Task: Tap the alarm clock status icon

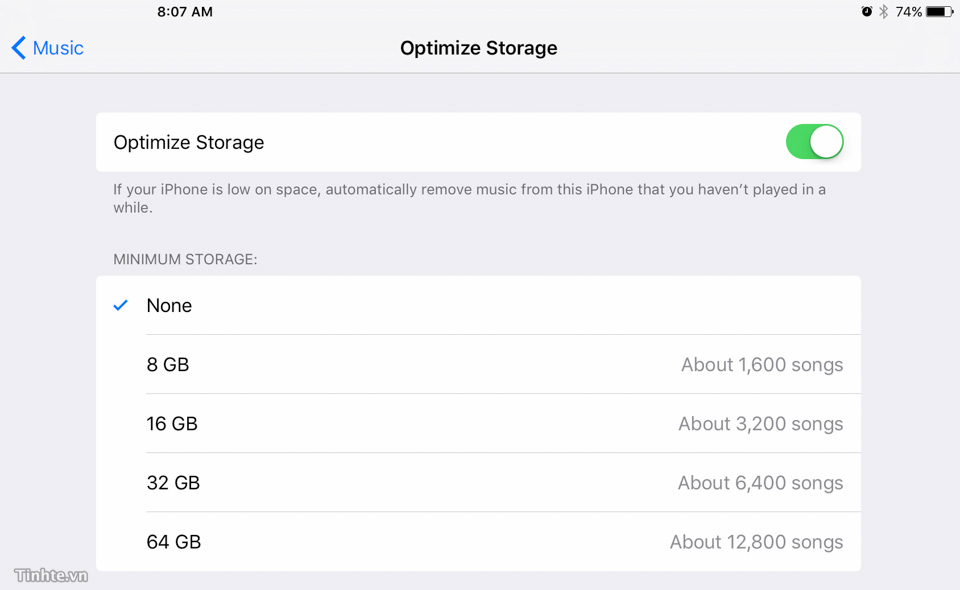Action: pyautogui.click(x=867, y=12)
